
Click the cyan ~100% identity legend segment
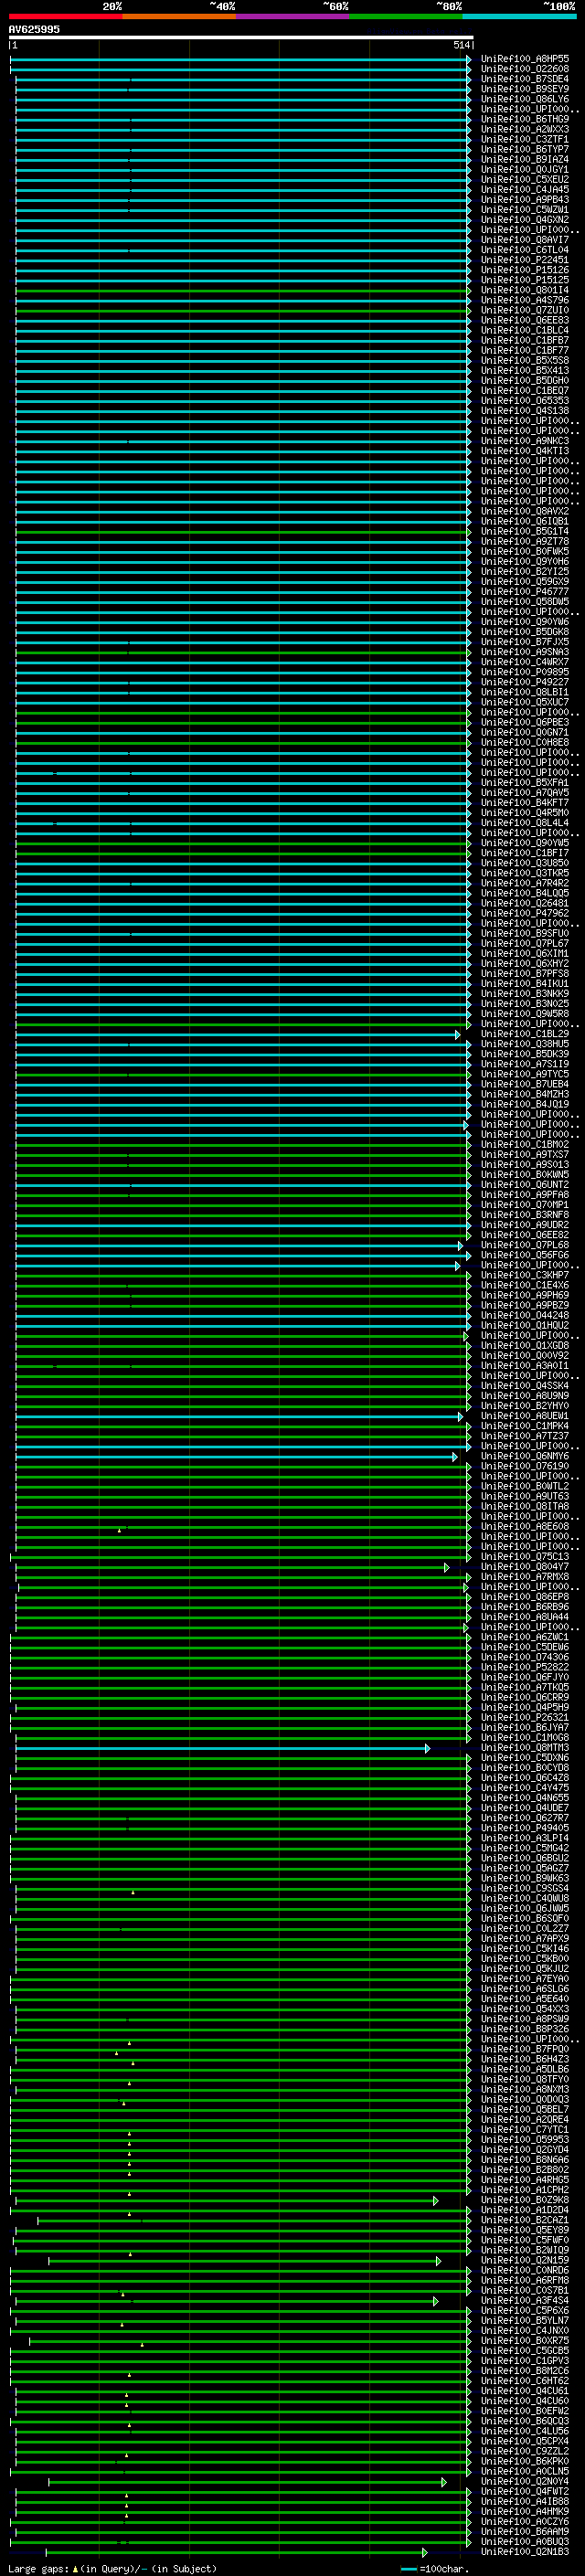click(519, 17)
